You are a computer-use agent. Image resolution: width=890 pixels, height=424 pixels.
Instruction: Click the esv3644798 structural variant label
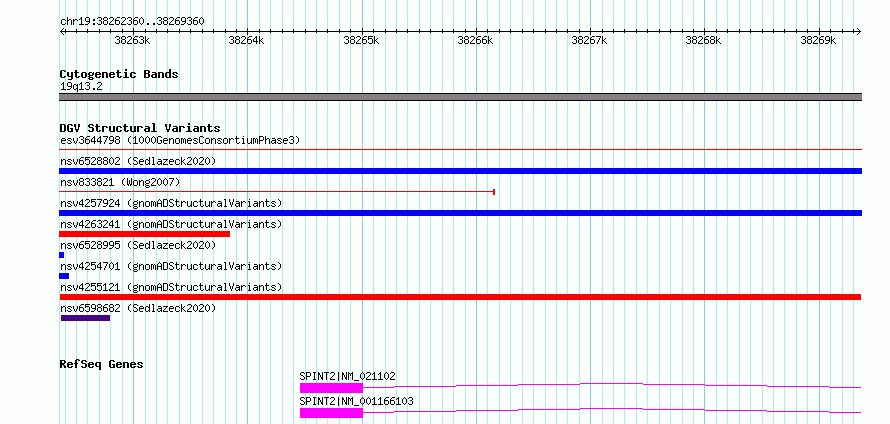pos(180,140)
